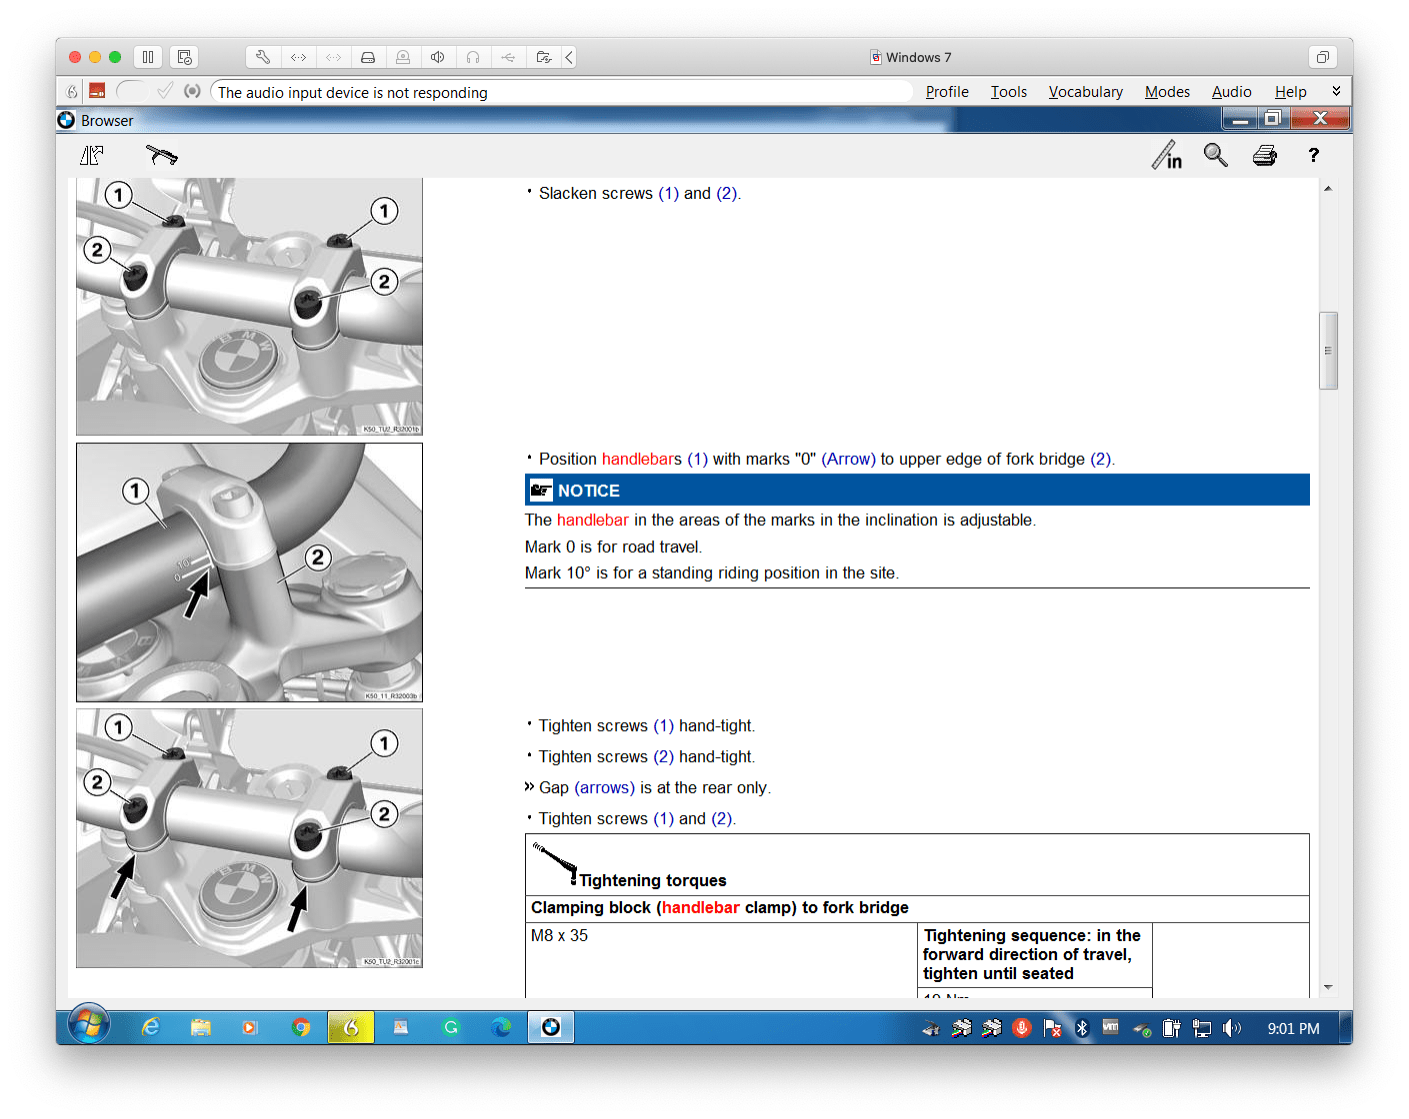The height and width of the screenshot is (1119, 1409).
Task: Launch Internet Explorer from taskbar
Action: [x=151, y=1027]
